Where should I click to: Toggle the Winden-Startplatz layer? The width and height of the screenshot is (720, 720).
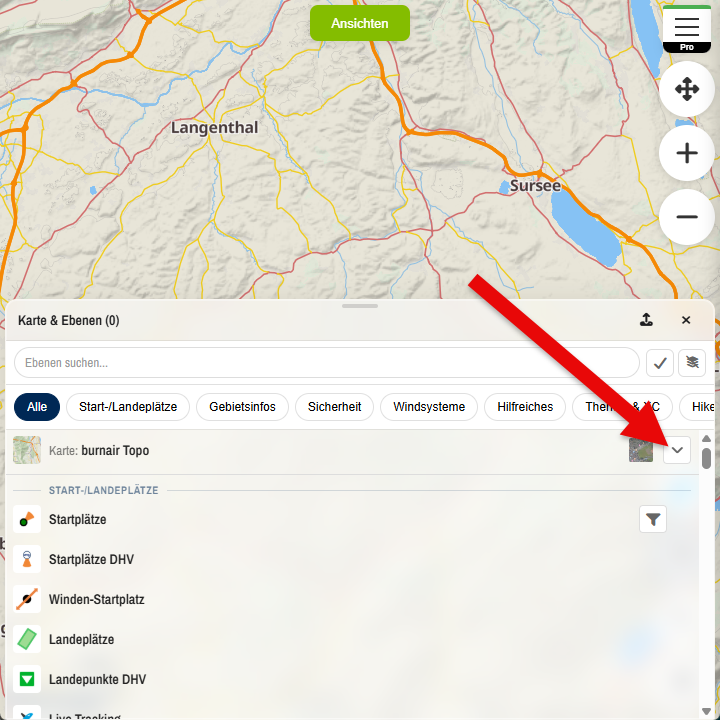96,600
